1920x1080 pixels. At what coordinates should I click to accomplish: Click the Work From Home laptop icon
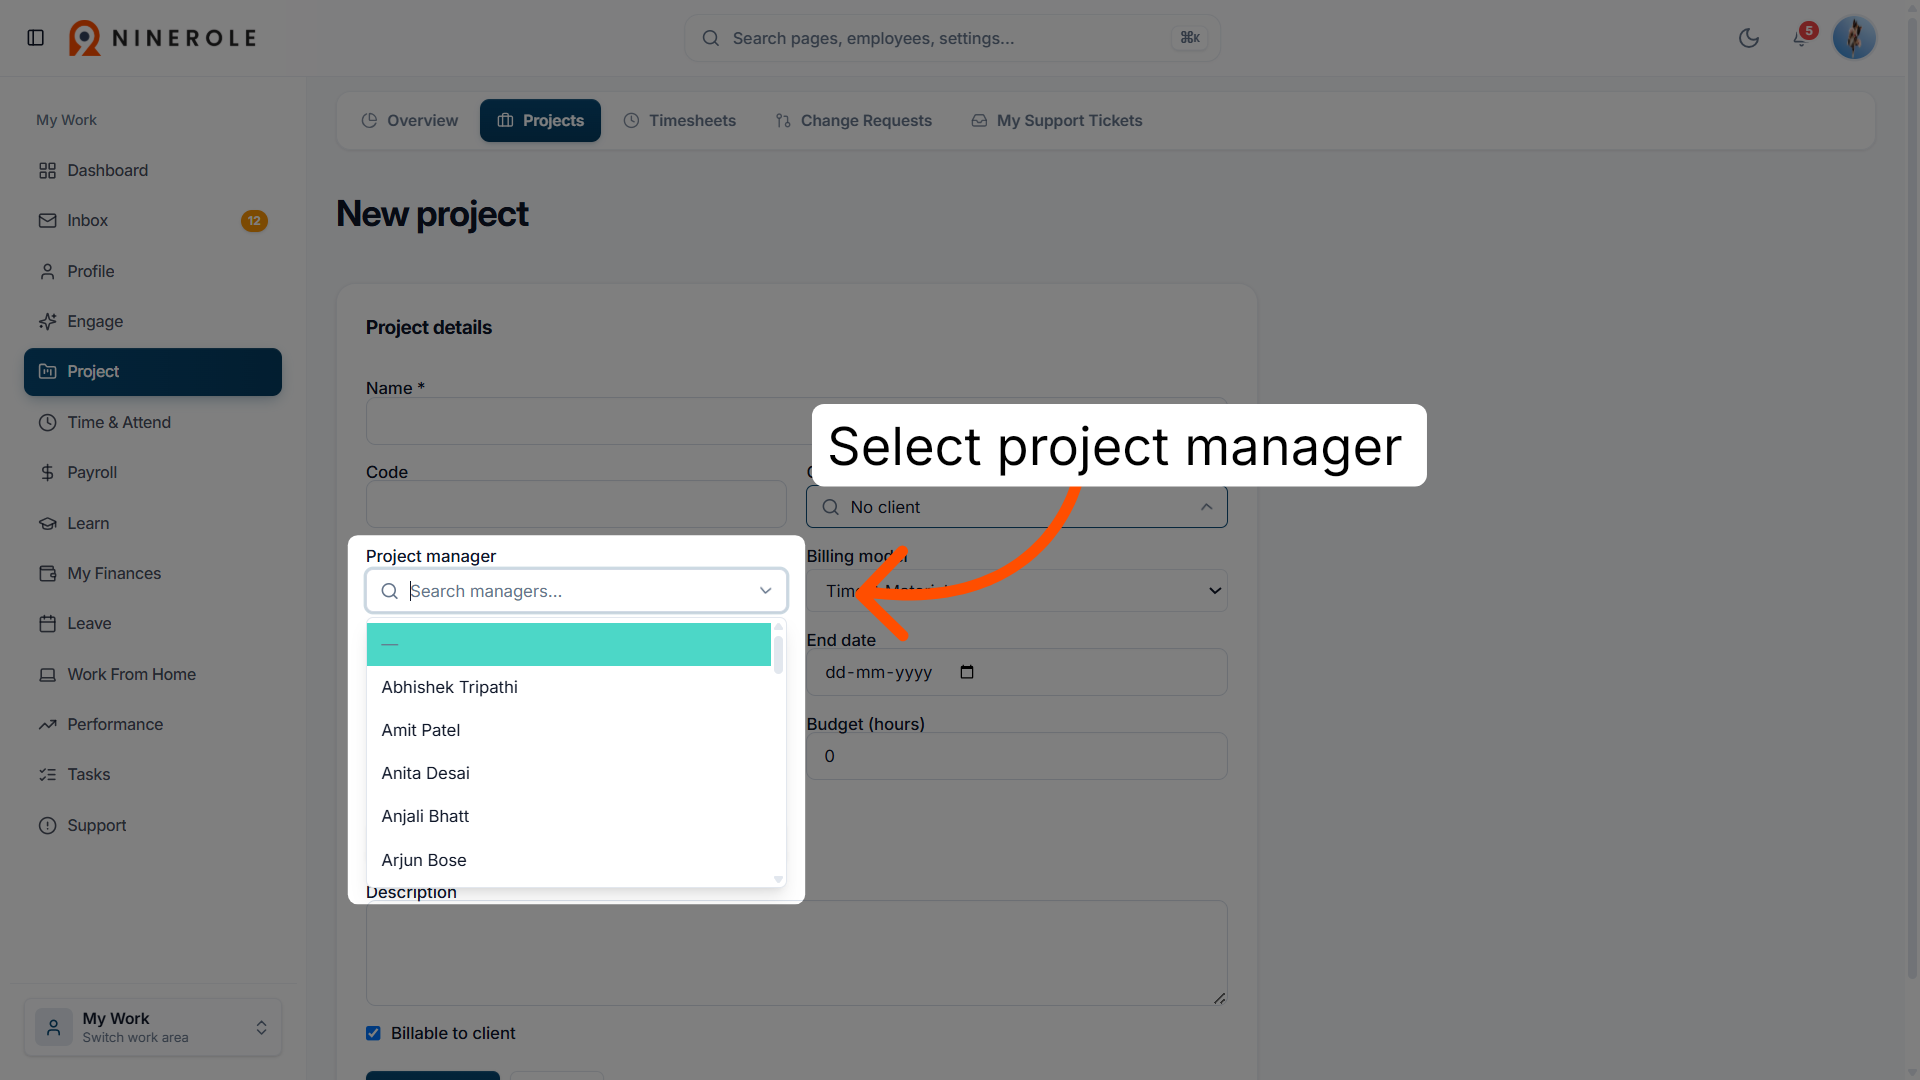pyautogui.click(x=47, y=675)
